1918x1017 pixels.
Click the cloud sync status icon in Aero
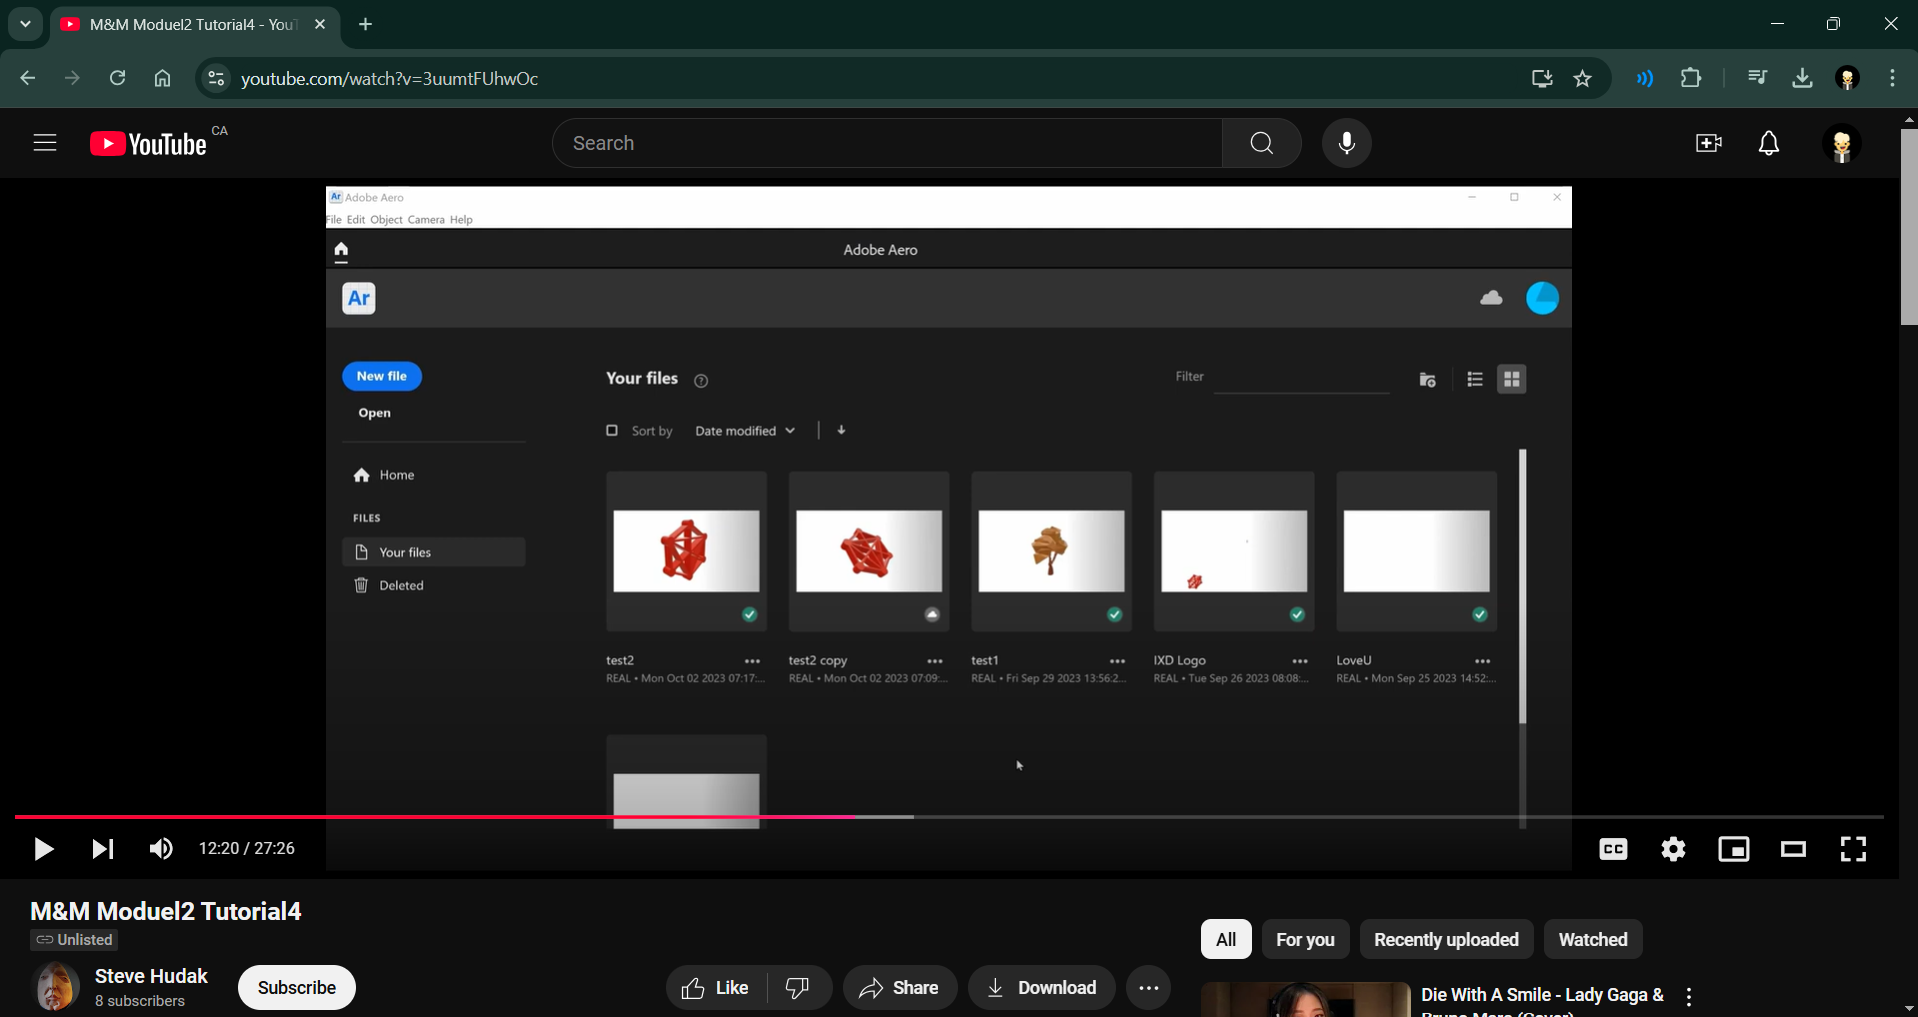[x=1490, y=297]
